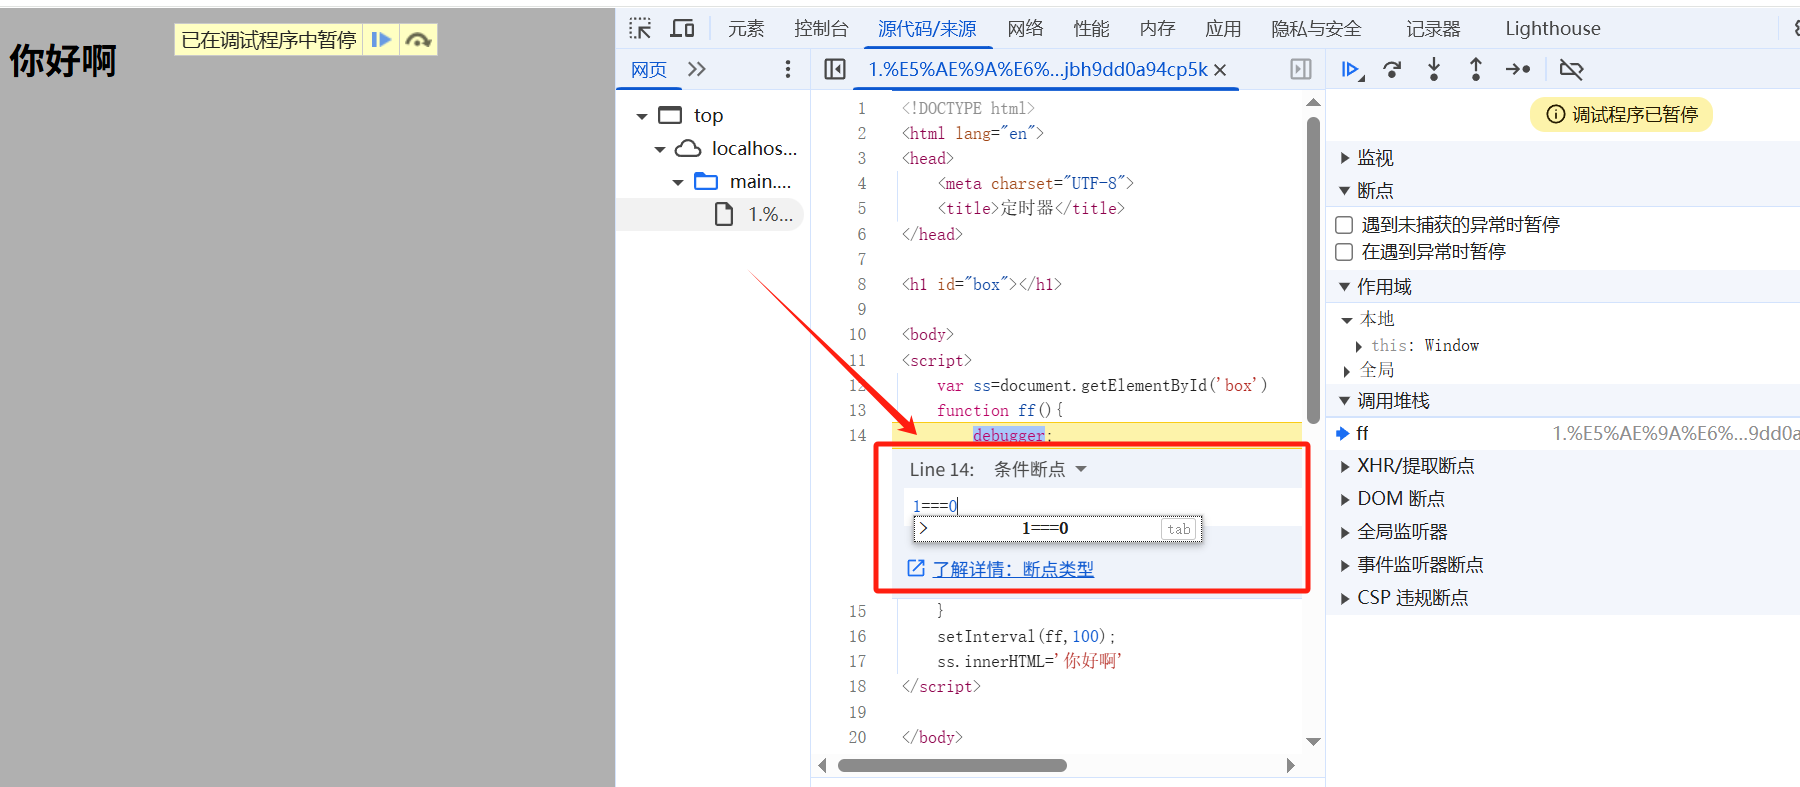Click the debugger keyword on line 14
The height and width of the screenshot is (787, 1800).
[1008, 435]
